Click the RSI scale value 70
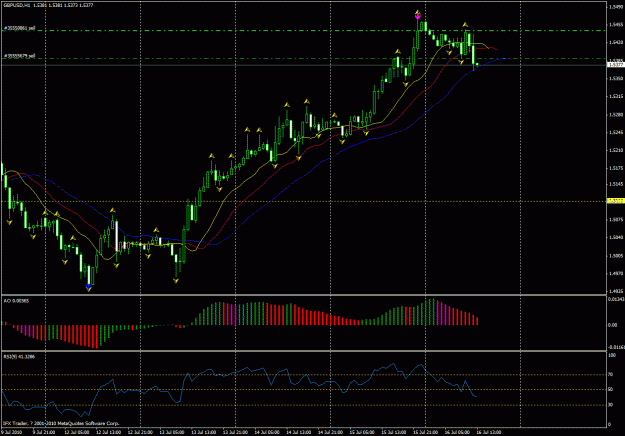The width and height of the screenshot is (625, 436). click(611, 375)
